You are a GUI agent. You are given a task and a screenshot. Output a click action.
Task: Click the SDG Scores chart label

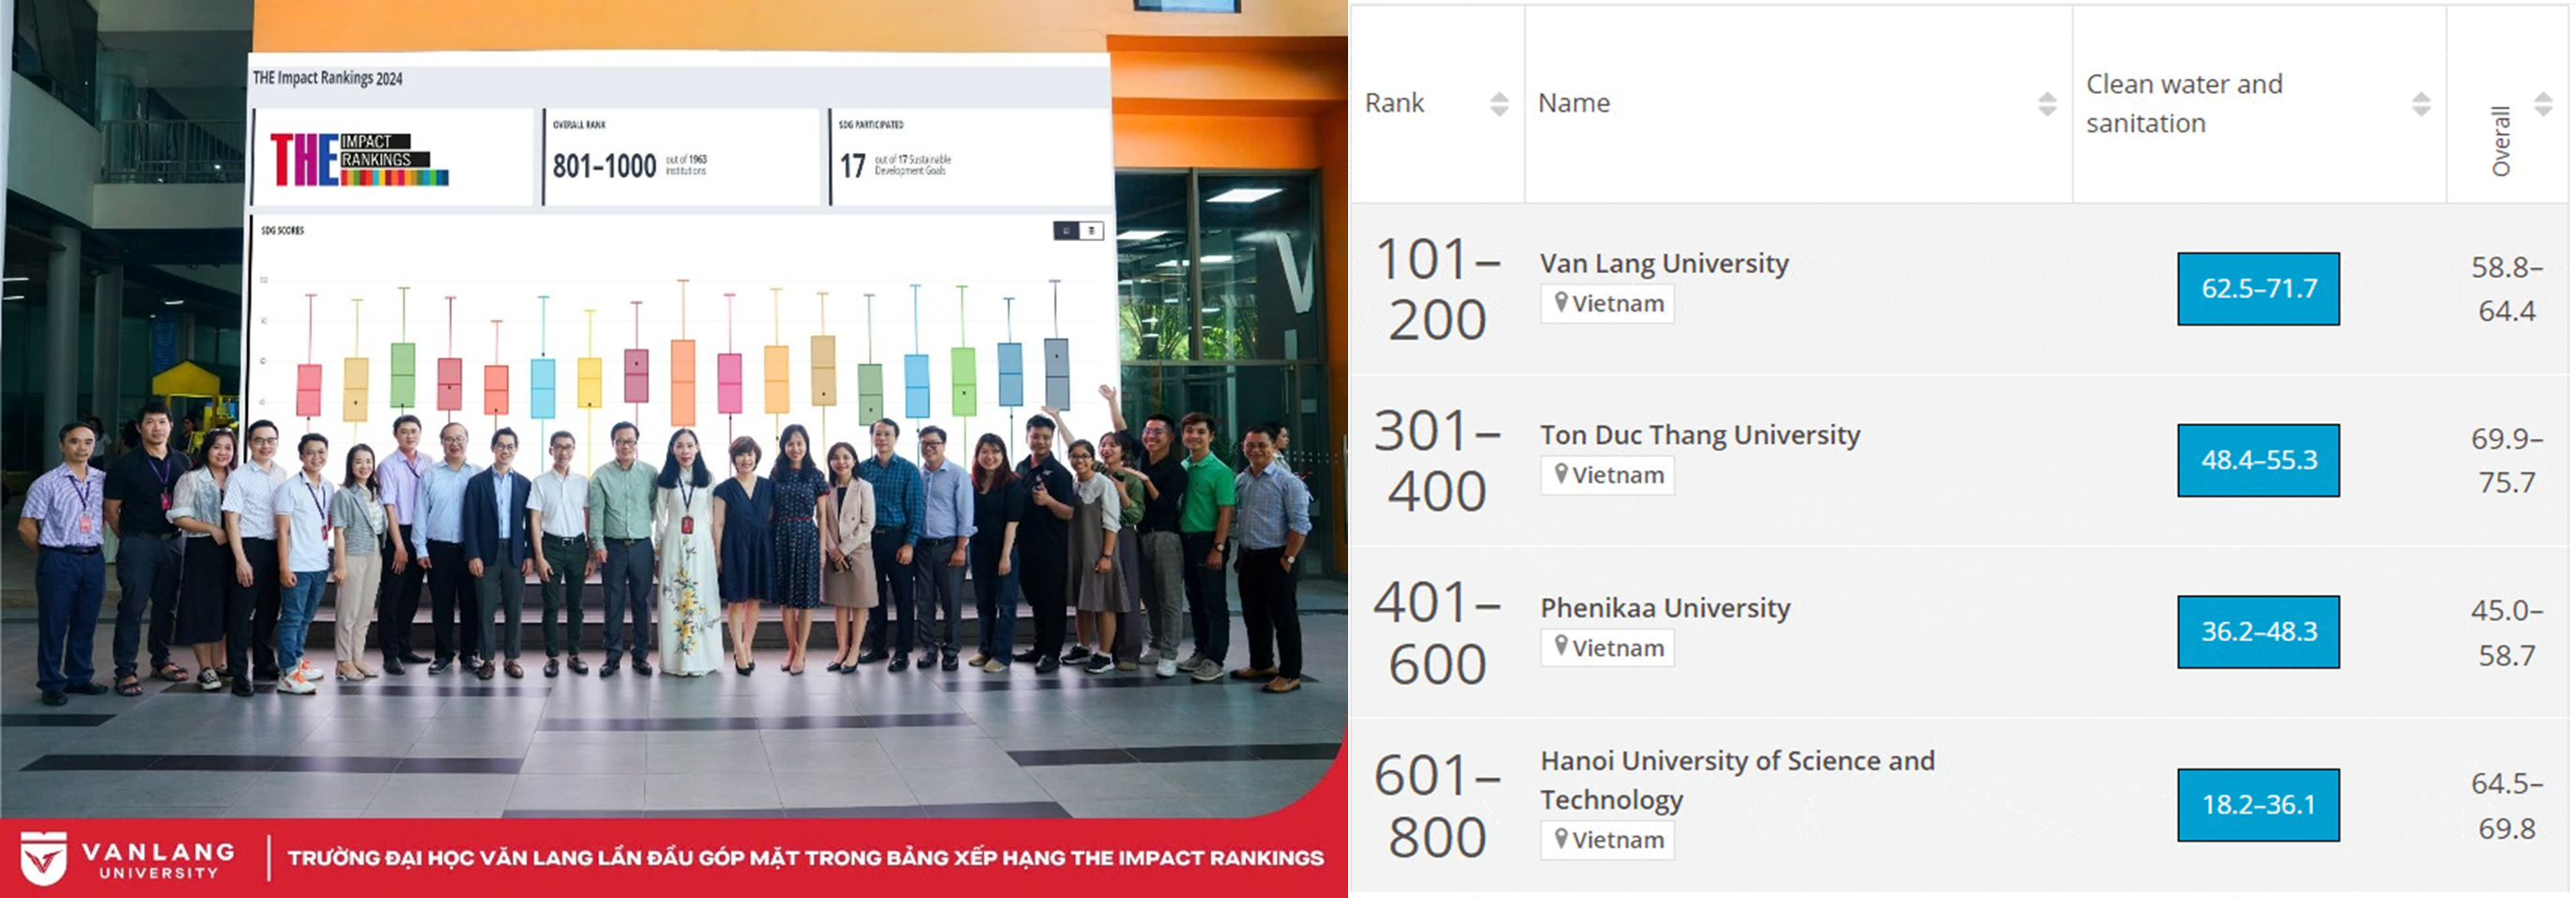tap(282, 231)
